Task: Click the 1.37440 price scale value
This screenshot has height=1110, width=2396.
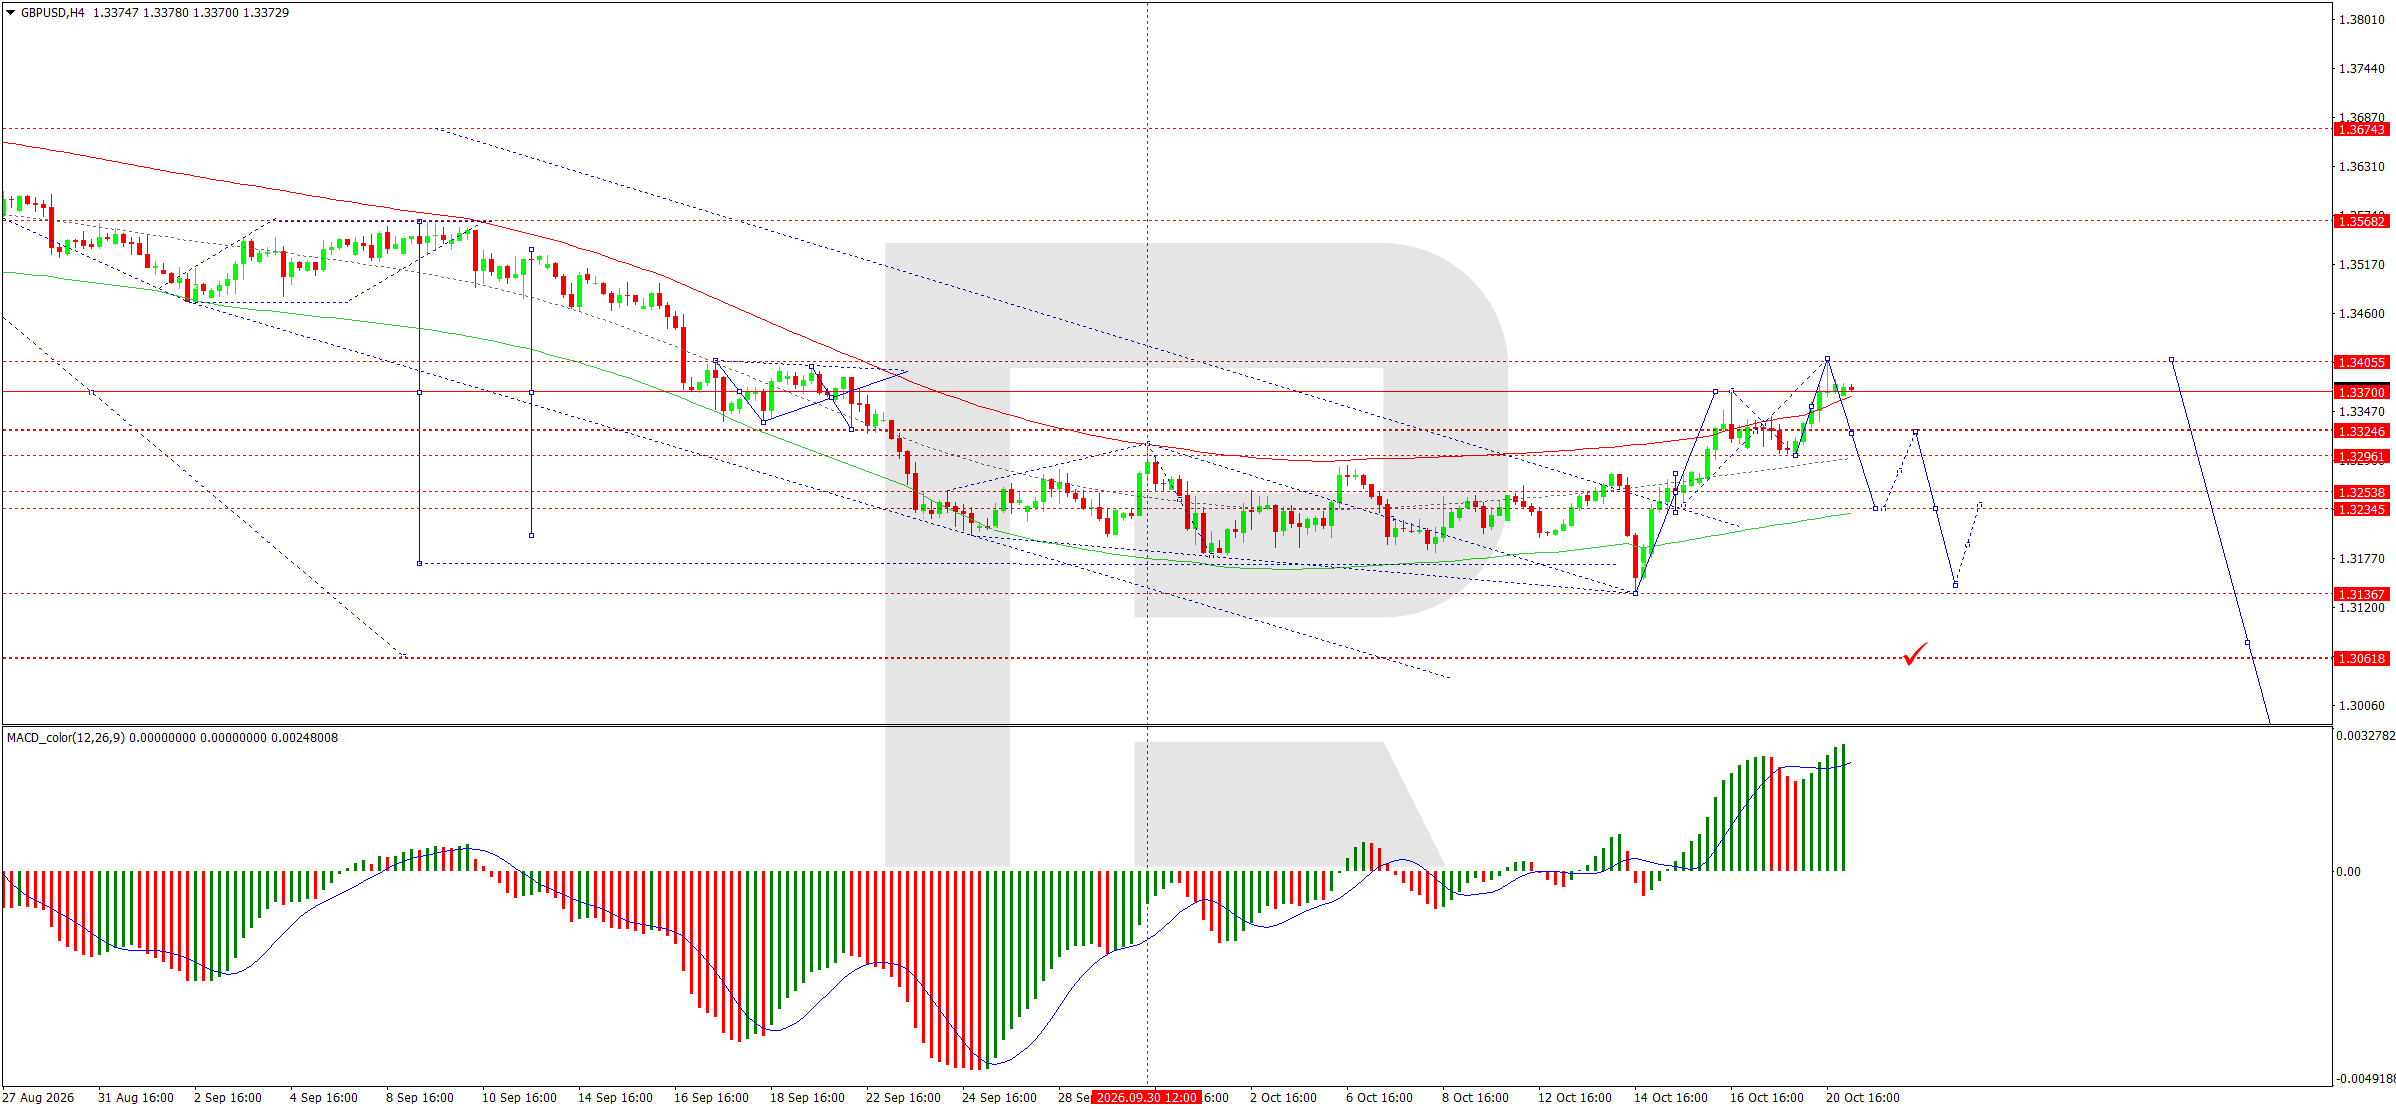Action: tap(2361, 69)
